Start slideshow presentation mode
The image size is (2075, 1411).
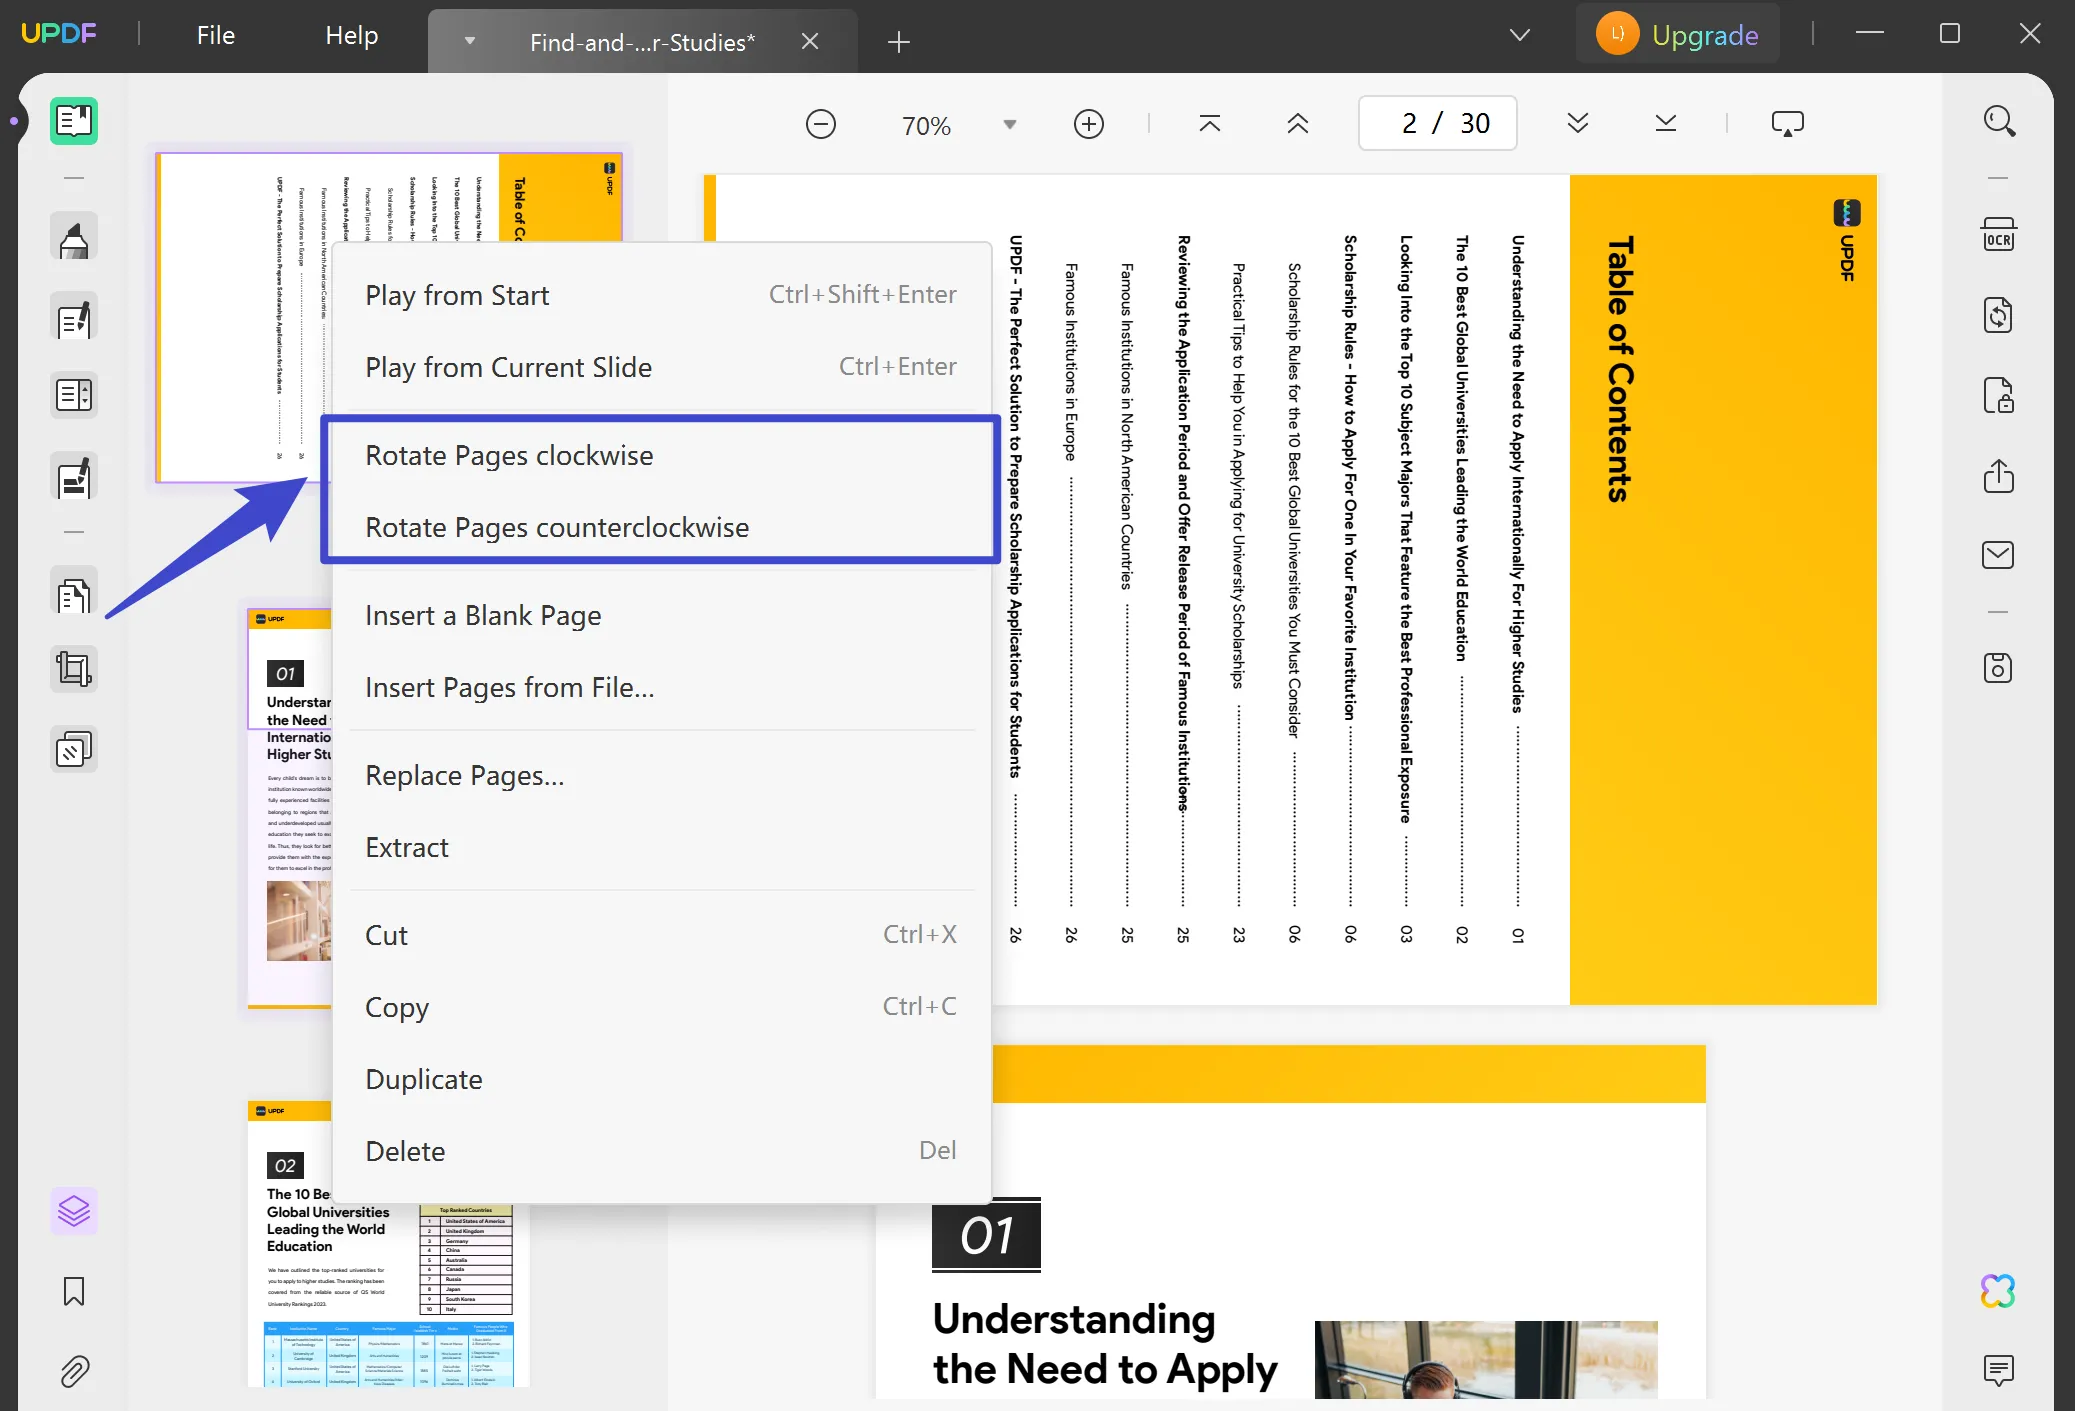(x=1788, y=124)
